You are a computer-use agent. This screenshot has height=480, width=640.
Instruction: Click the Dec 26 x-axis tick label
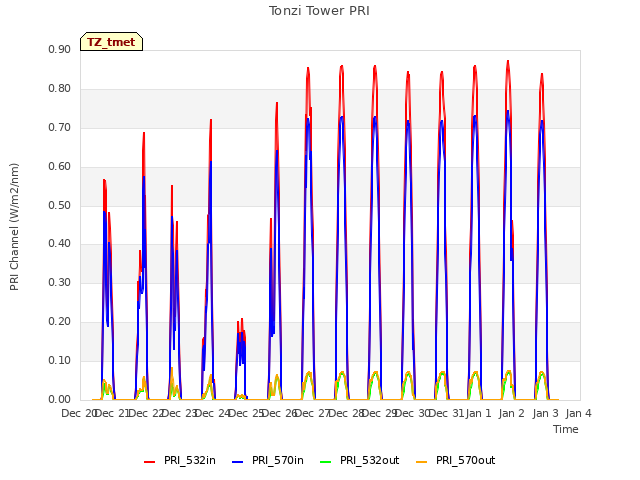280,413
